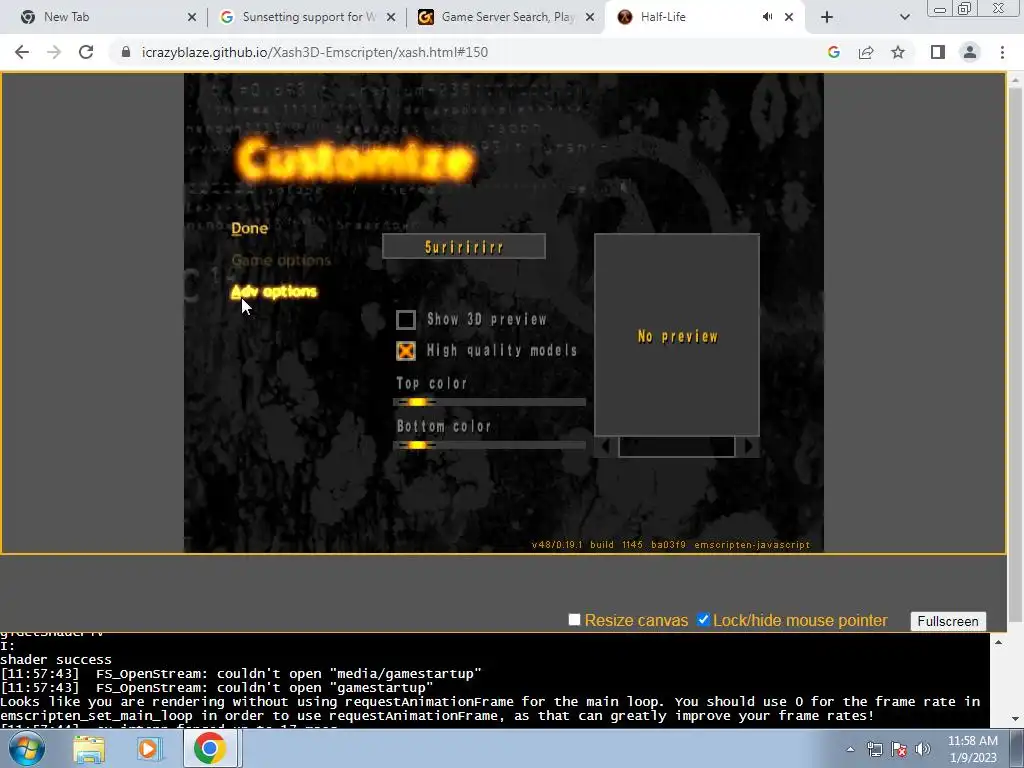The width and height of the screenshot is (1024, 768).
Task: Click the Show desktop button
Action: coord(1018,749)
